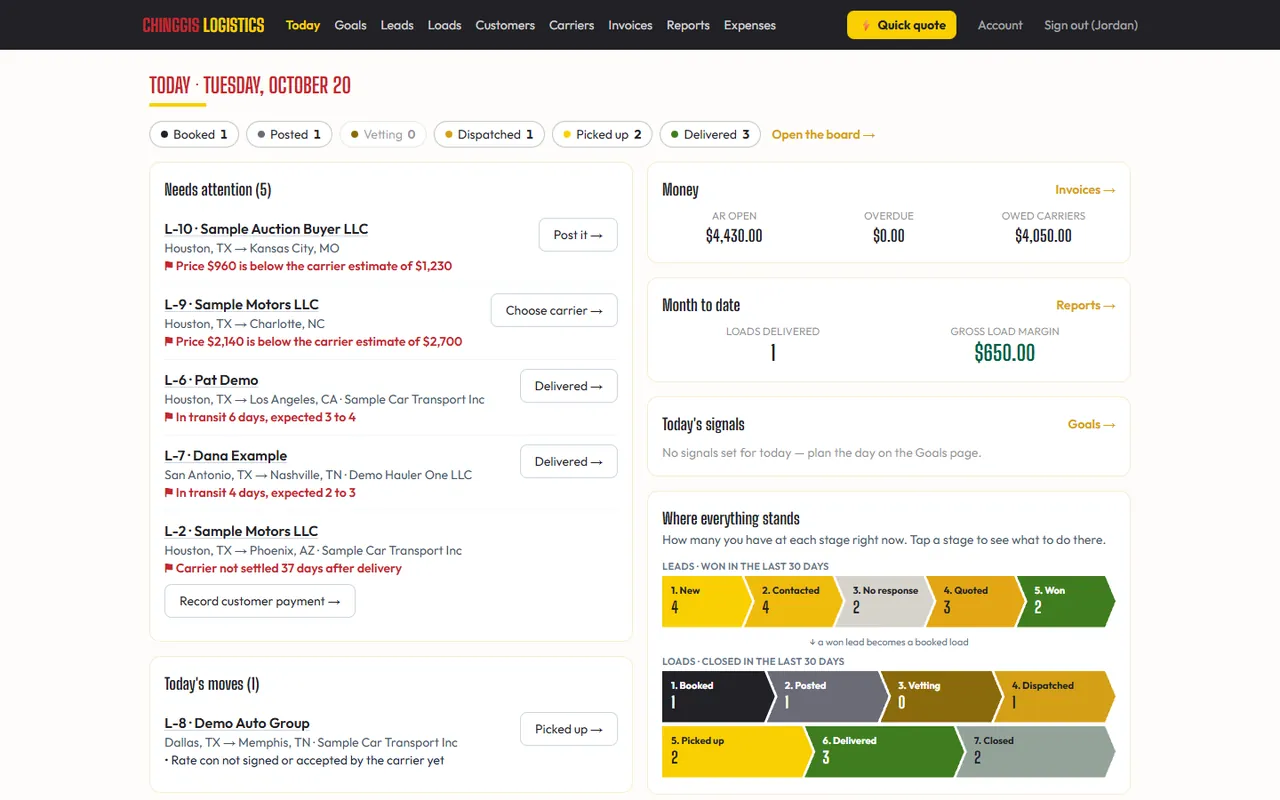Sign out of Jordan's account

(1091, 25)
